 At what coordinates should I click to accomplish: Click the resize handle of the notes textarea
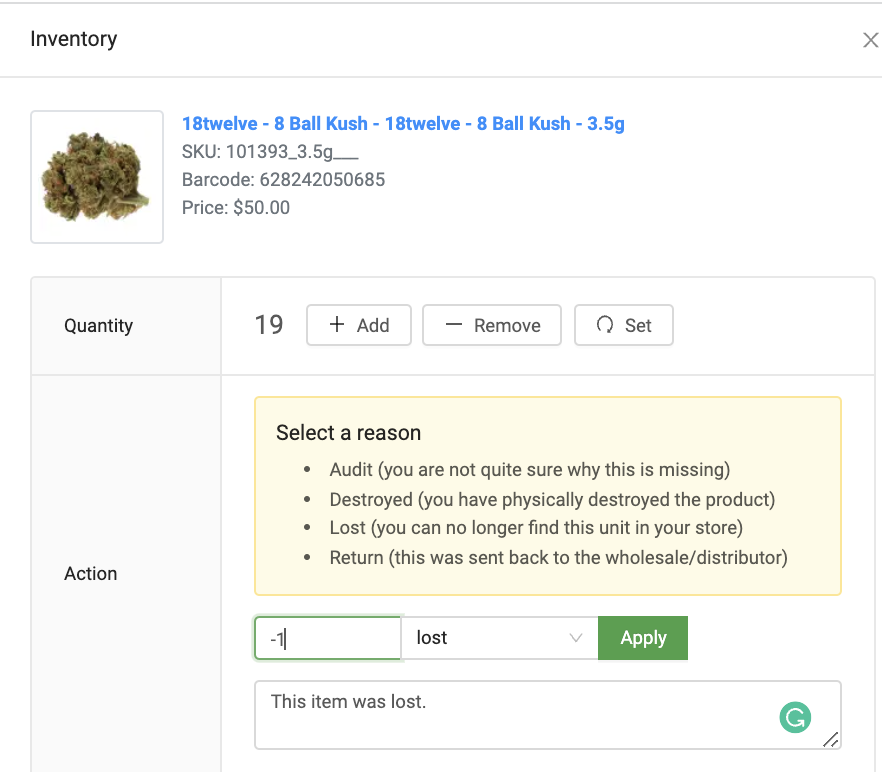(830, 739)
